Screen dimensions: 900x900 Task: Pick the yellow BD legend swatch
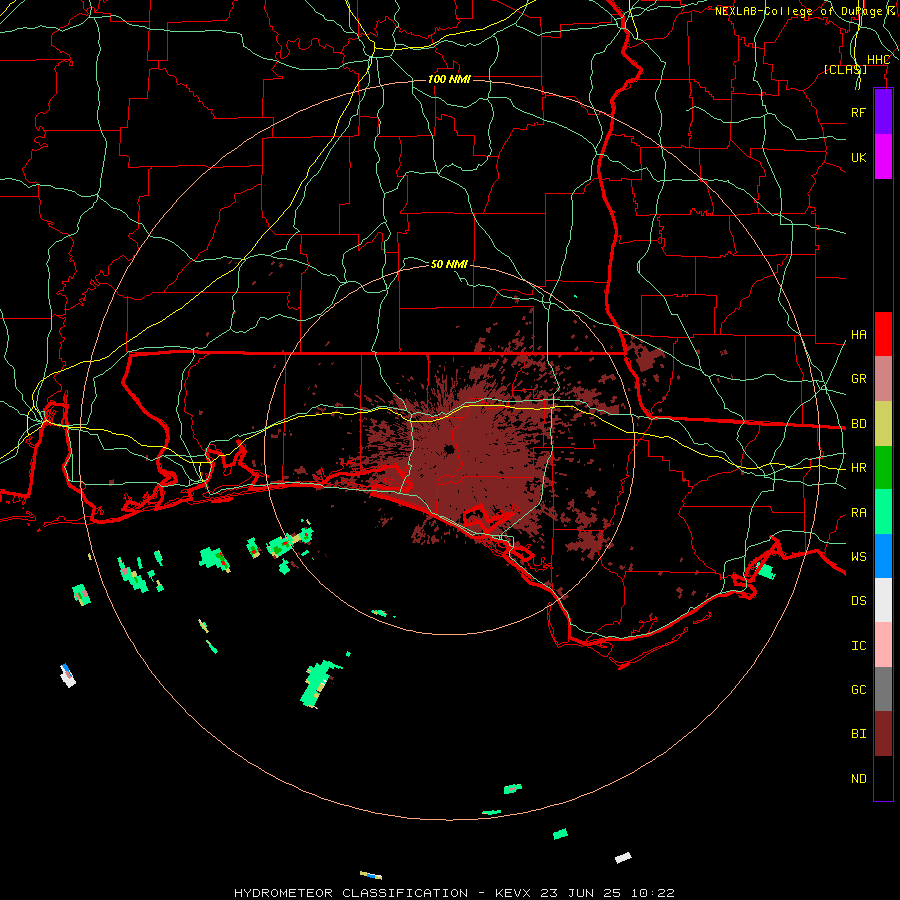[x=883, y=424]
